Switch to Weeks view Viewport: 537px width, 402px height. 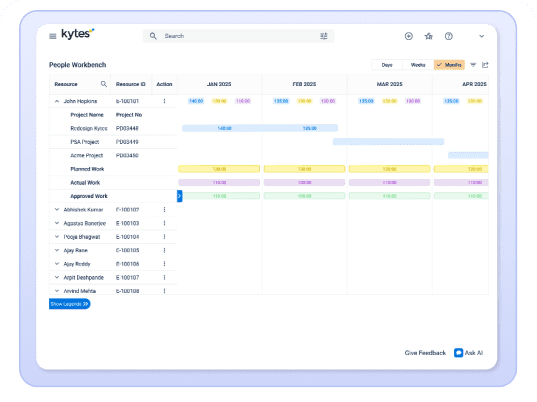418,65
